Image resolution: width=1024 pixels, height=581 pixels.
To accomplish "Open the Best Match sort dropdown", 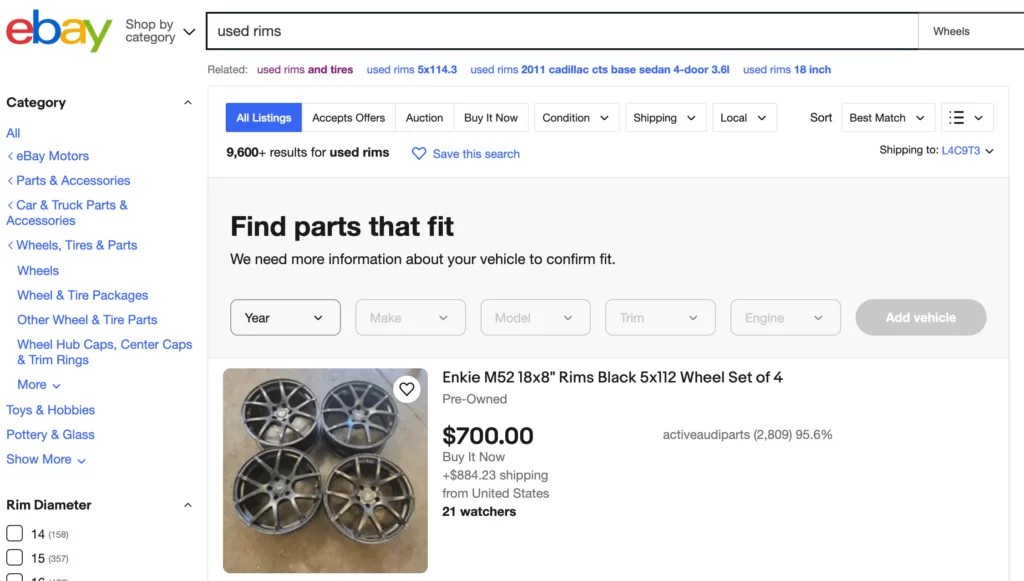I will [888, 118].
